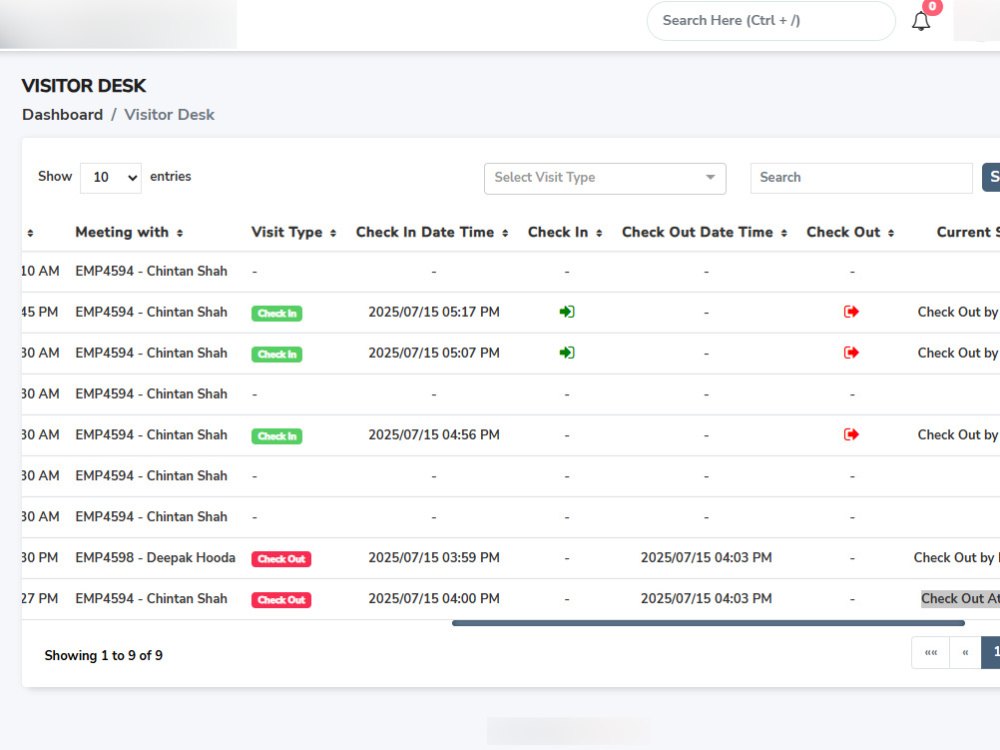This screenshot has width=1000, height=750.
Task: Select 2025/07/15 03:59 PM check-in time
Action: pos(434,557)
